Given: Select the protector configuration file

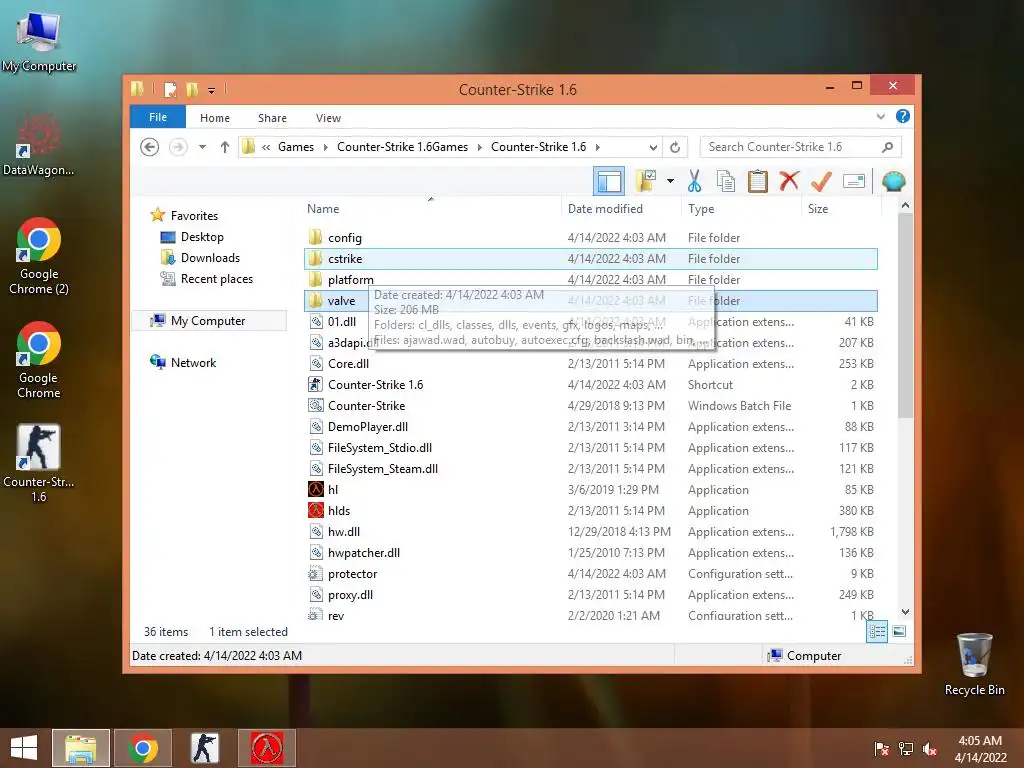Looking at the screenshot, I should coord(590,573).
